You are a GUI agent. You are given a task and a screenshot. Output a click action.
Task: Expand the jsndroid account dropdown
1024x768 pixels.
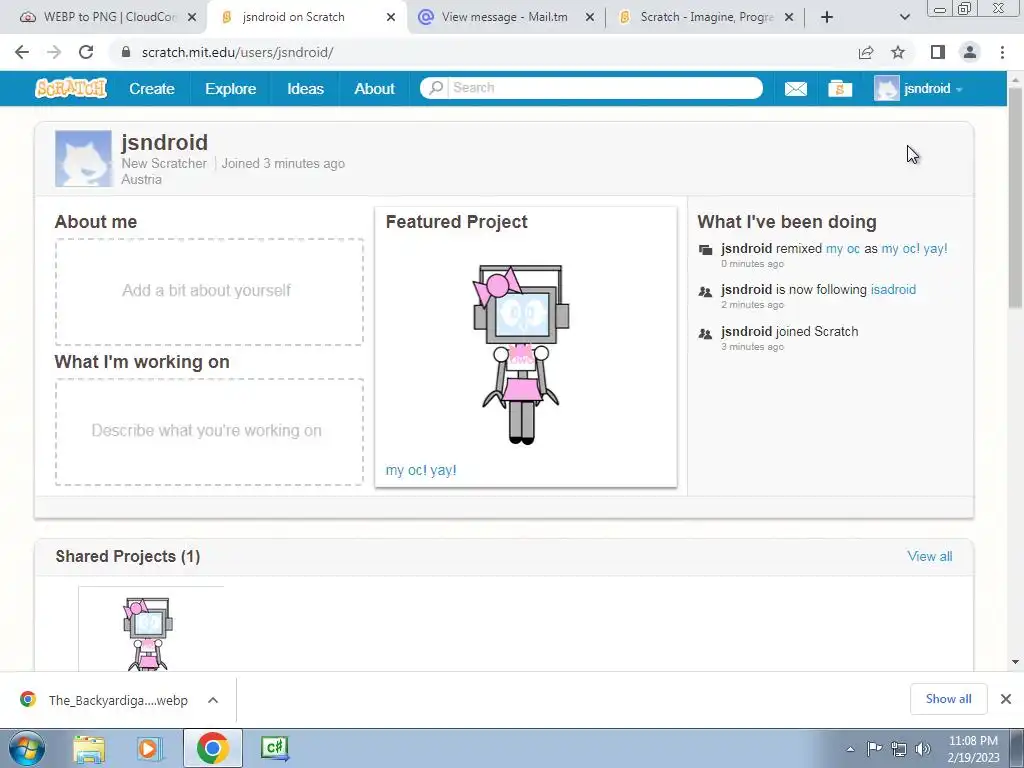959,89
